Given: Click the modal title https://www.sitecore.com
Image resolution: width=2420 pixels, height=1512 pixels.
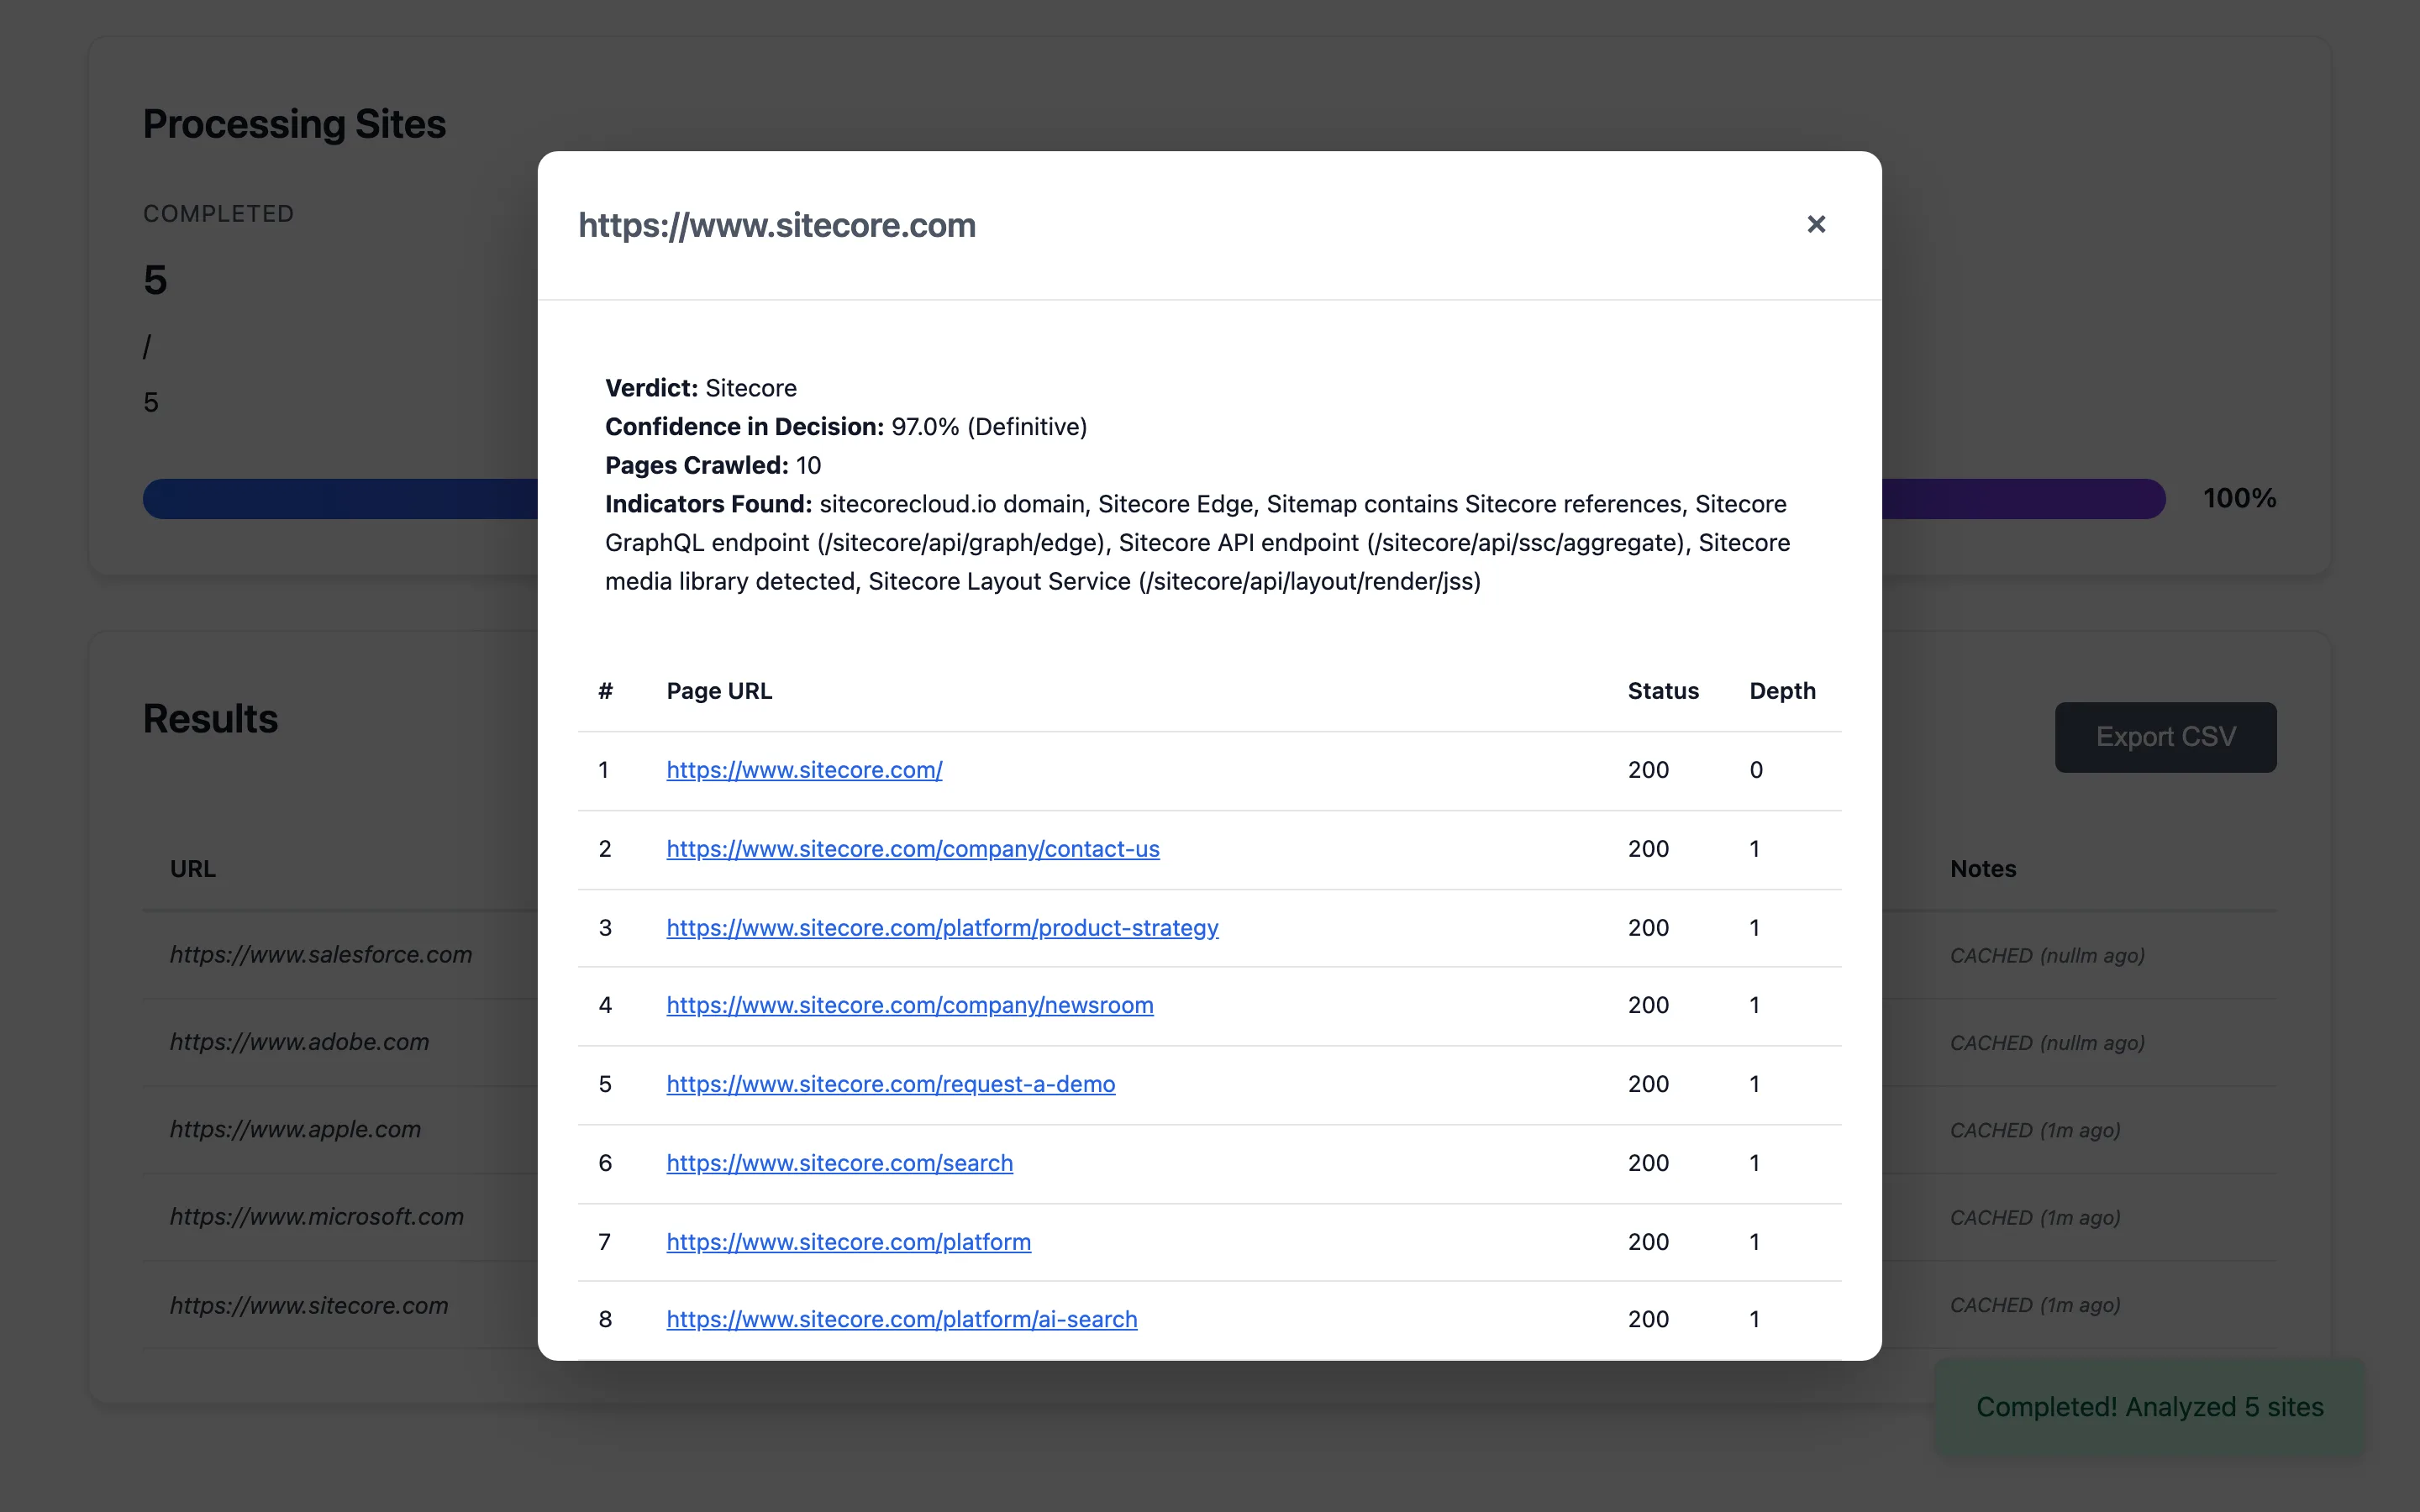Looking at the screenshot, I should tap(777, 225).
